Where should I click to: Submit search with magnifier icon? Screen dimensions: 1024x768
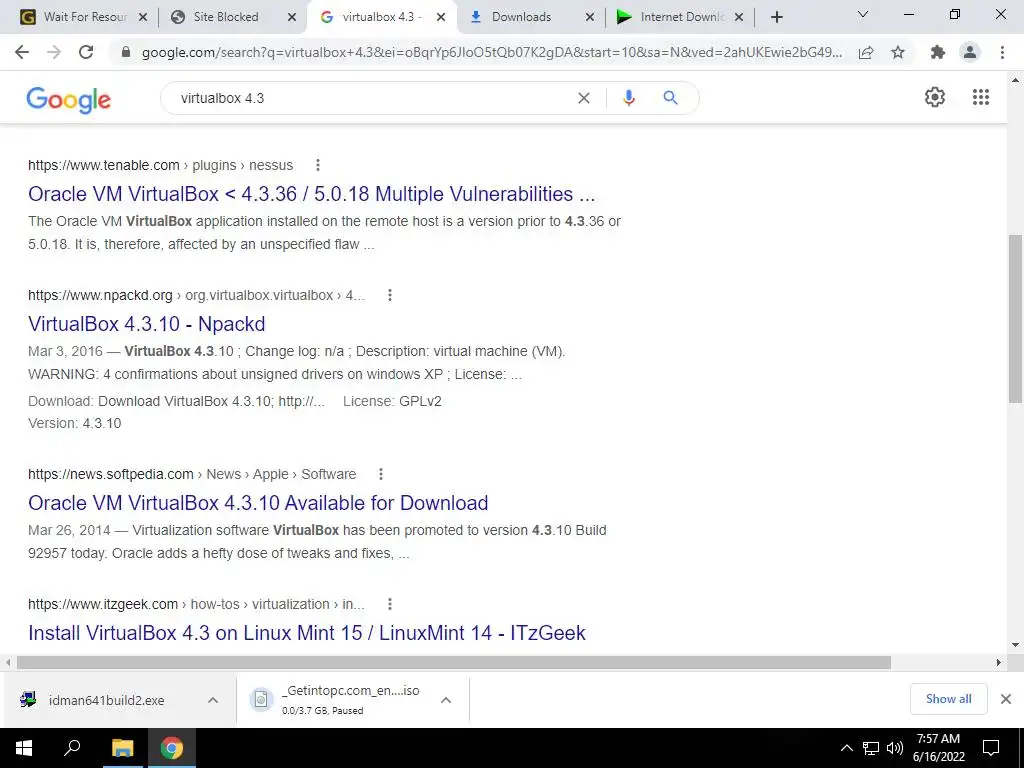click(x=670, y=98)
